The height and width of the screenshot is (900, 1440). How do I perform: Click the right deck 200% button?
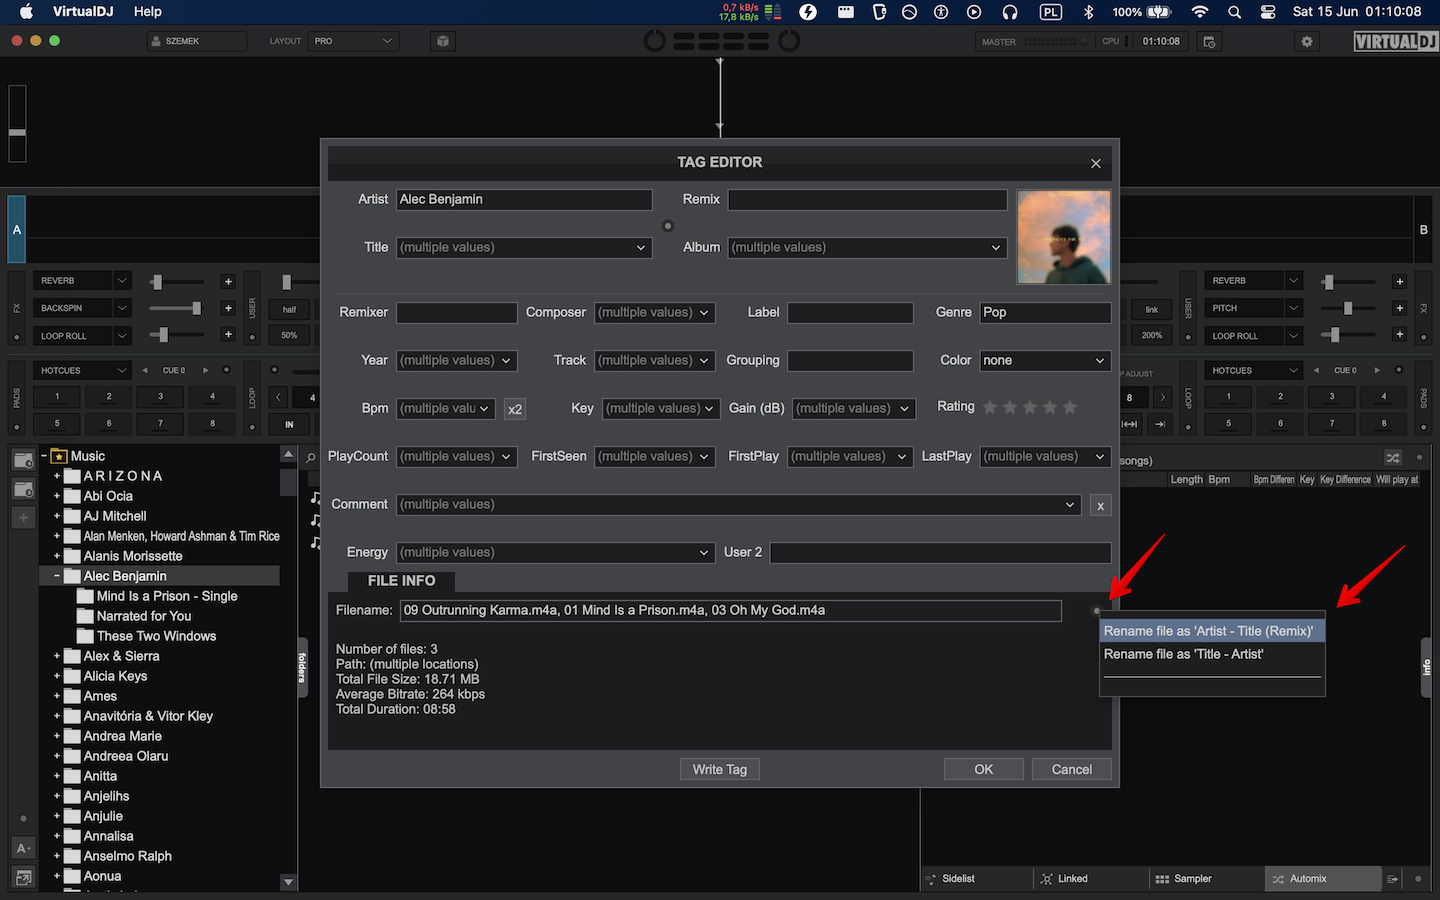pyautogui.click(x=1152, y=335)
